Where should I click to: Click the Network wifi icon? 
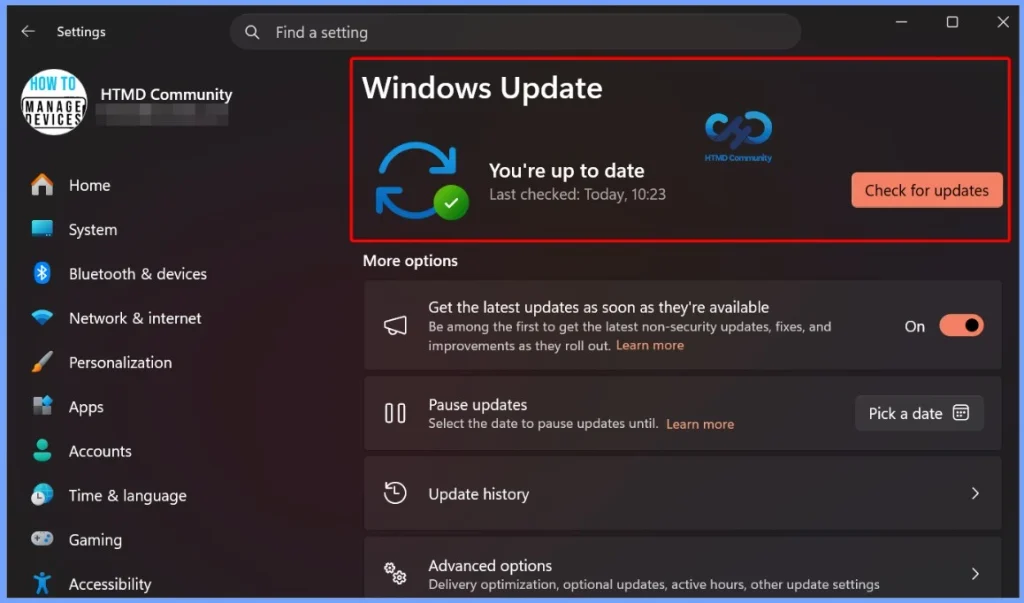tap(42, 318)
